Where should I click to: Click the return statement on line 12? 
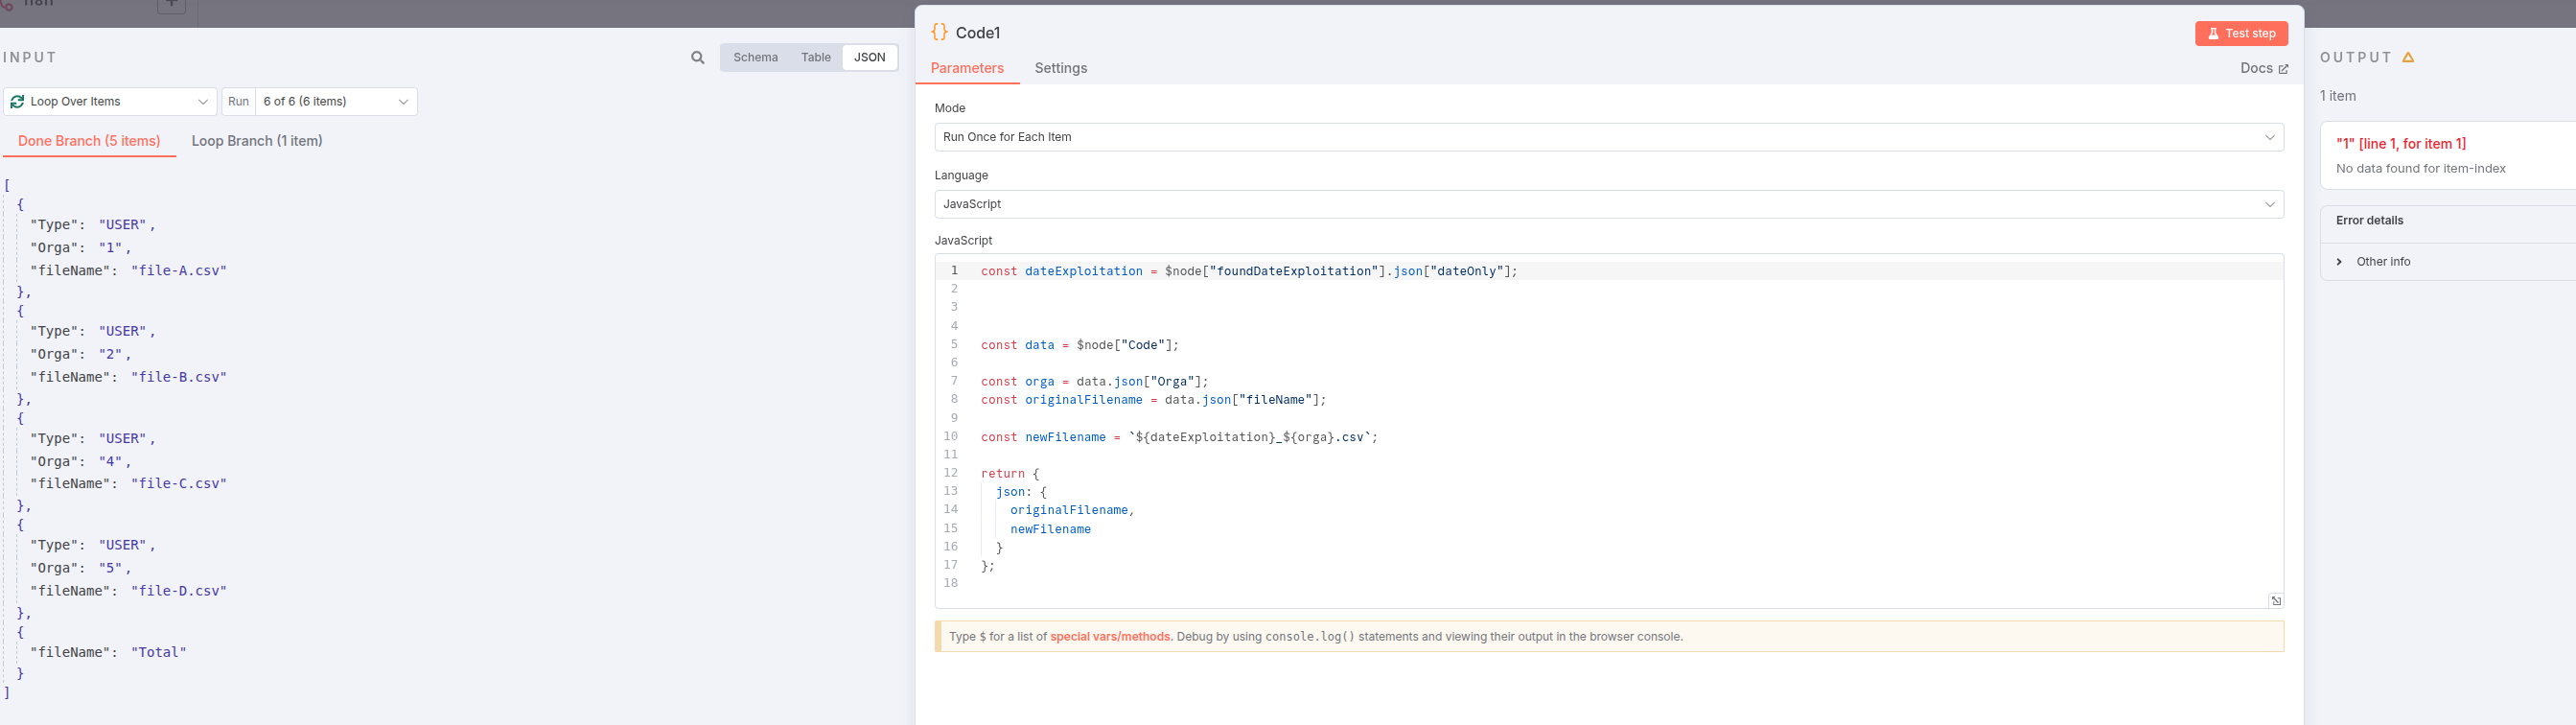tap(1010, 474)
